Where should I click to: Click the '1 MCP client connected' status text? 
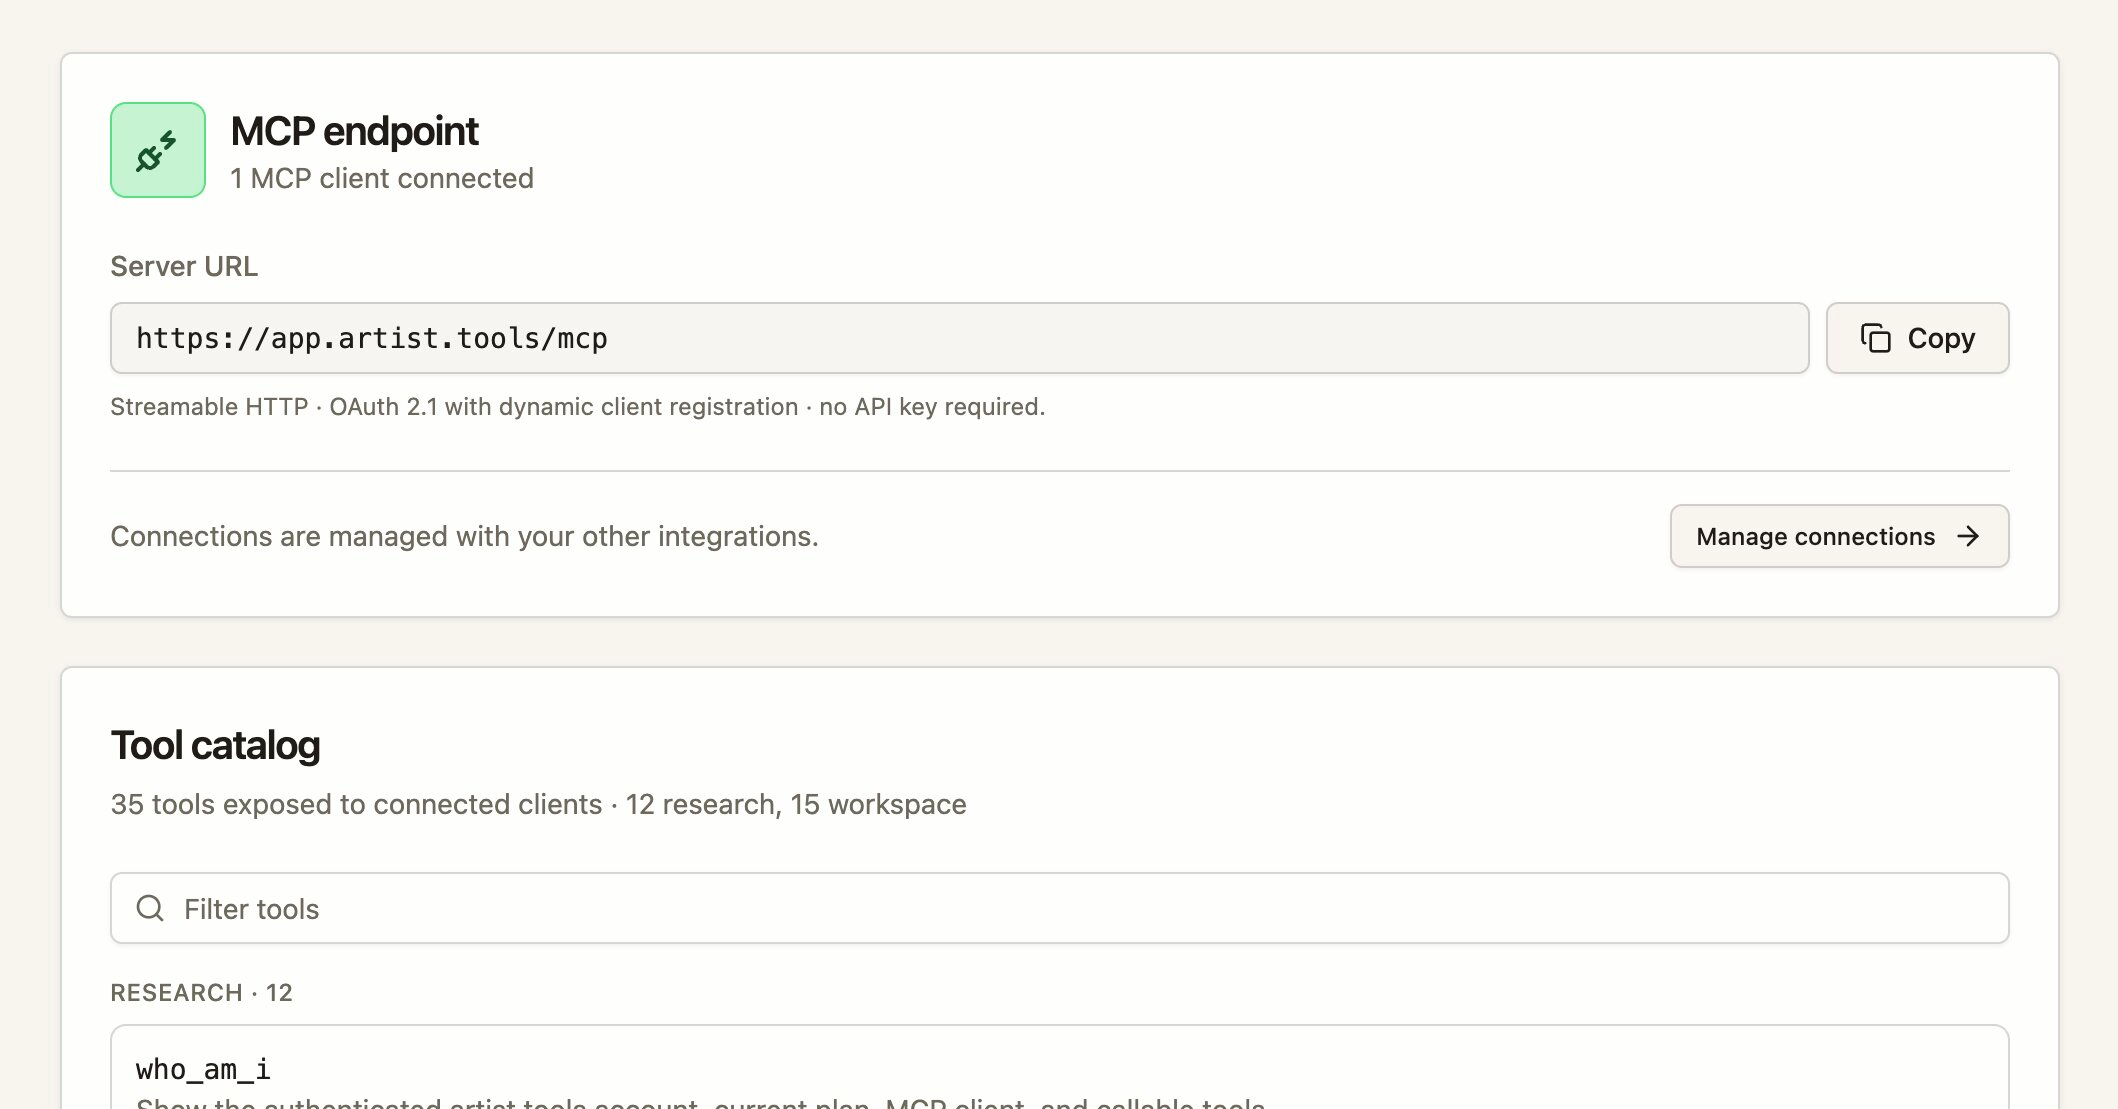382,178
